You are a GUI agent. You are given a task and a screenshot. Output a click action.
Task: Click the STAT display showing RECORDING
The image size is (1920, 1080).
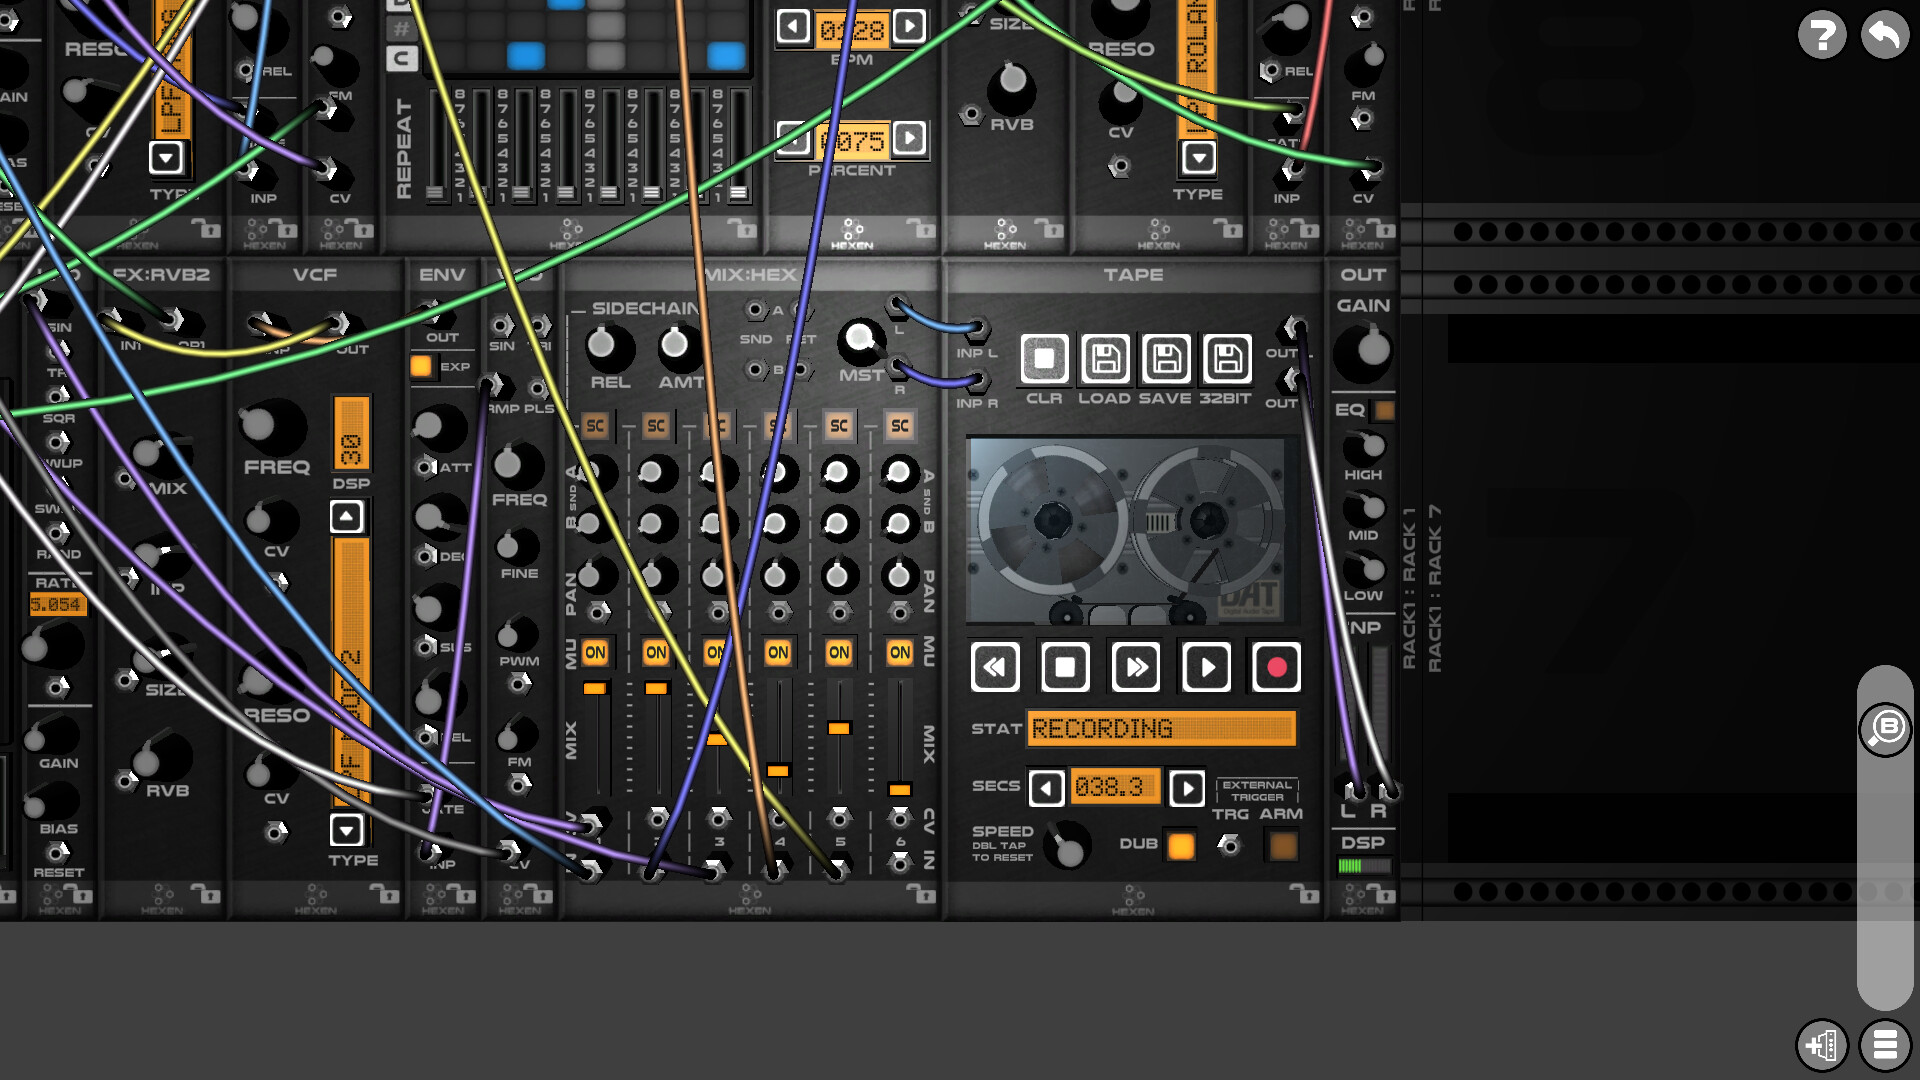1160,729
